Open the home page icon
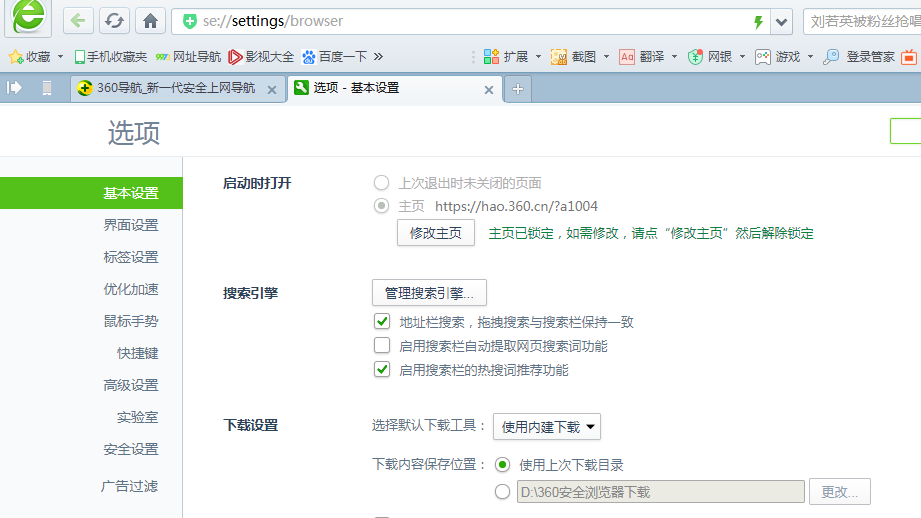 (150, 21)
